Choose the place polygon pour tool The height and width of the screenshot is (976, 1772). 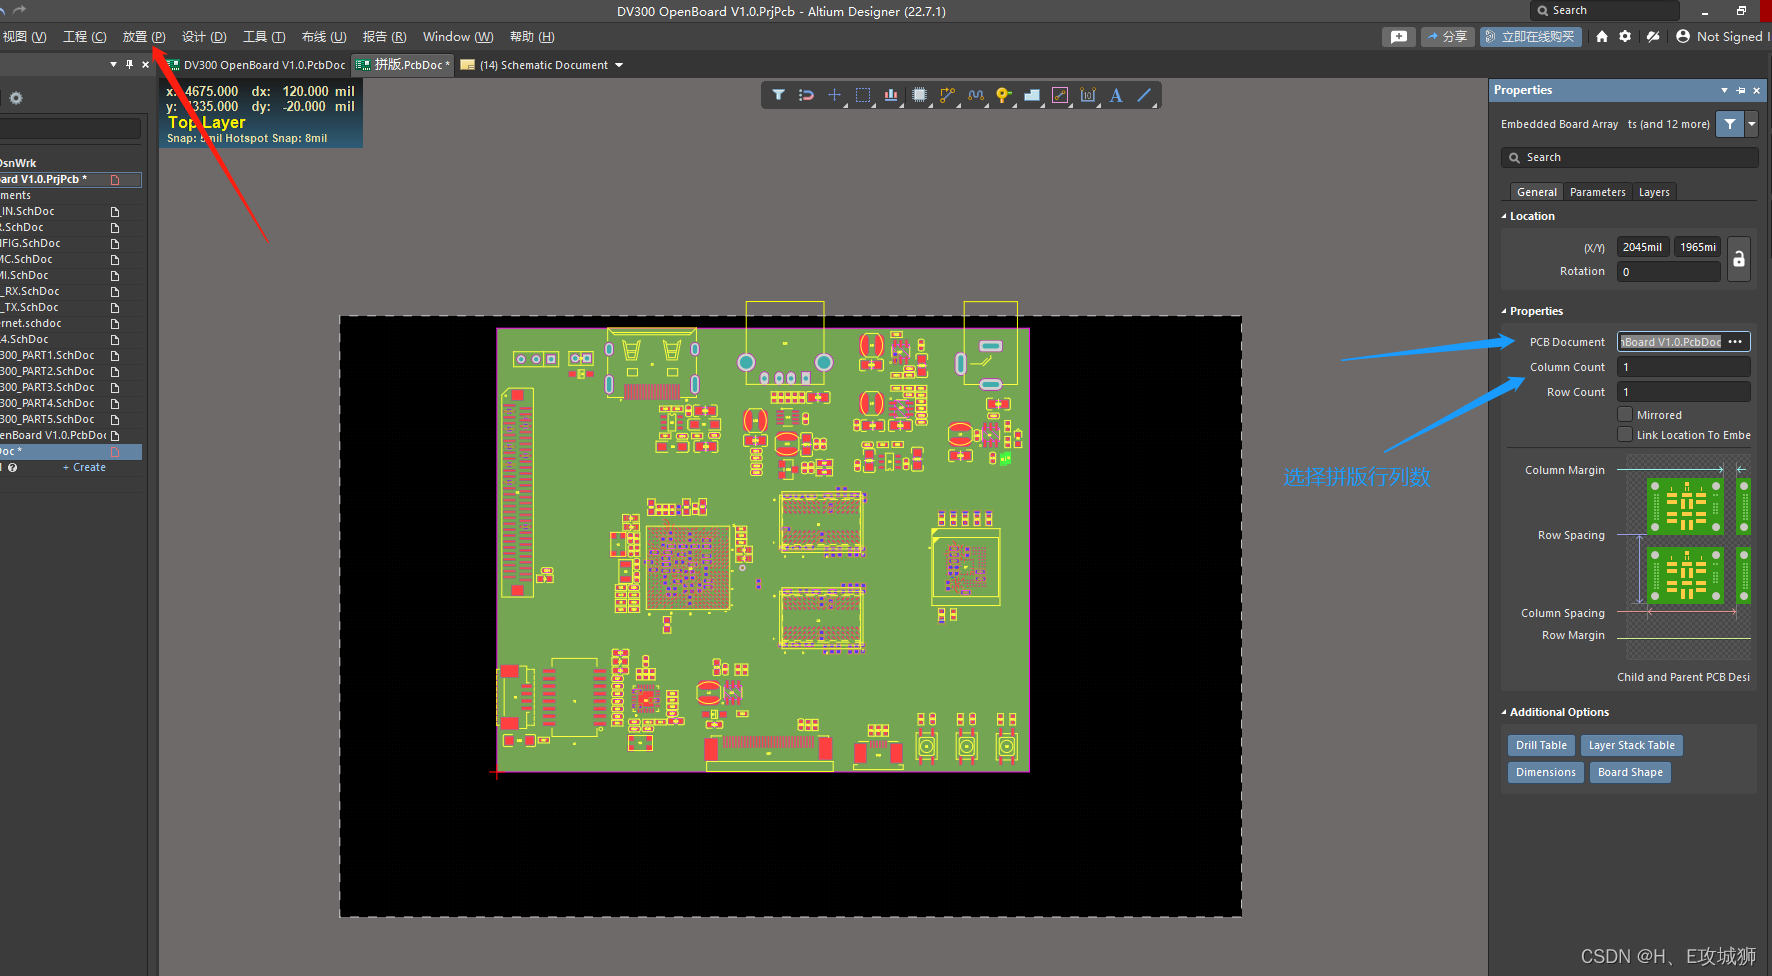point(1032,95)
